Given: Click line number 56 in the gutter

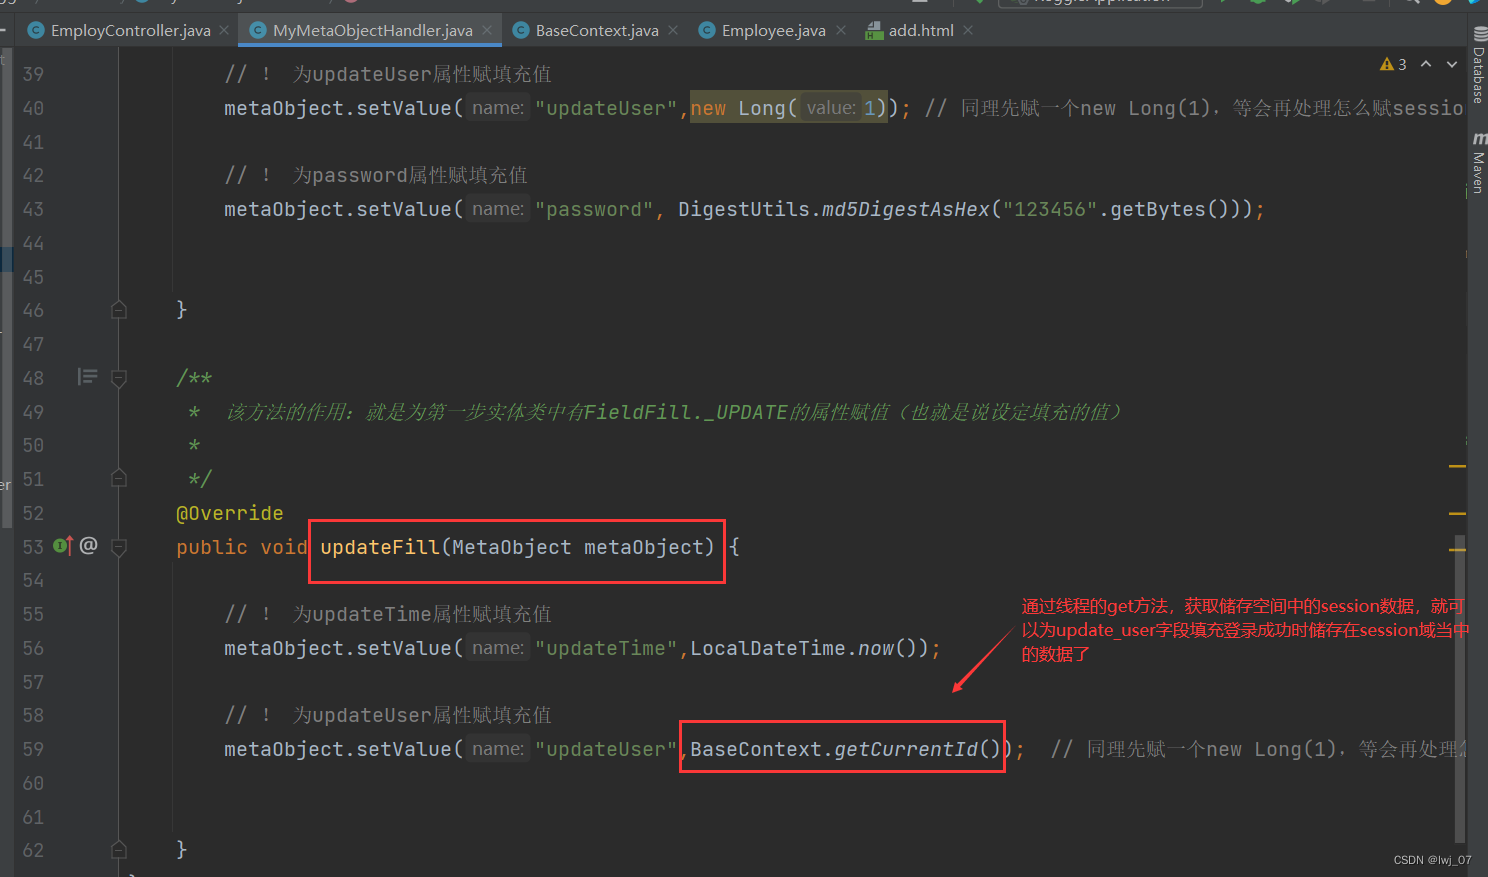Looking at the screenshot, I should [x=33, y=648].
